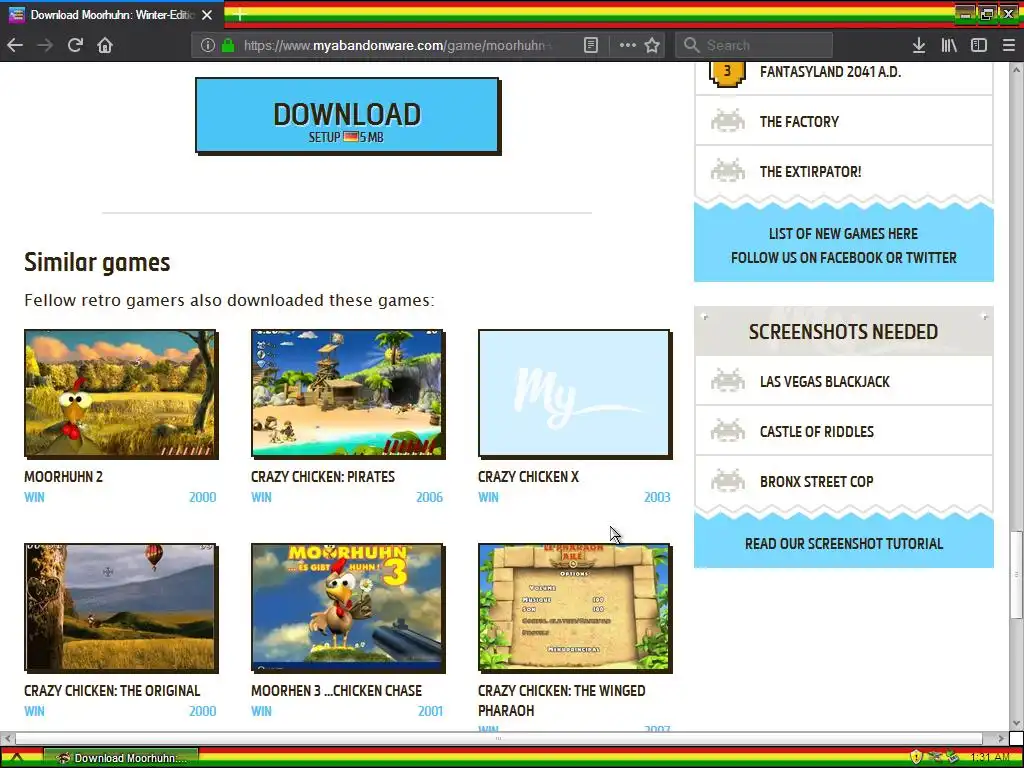The height and width of the screenshot is (768, 1024).
Task: Click the horizontal scrollbar right arrow
Action: coord(1001,738)
